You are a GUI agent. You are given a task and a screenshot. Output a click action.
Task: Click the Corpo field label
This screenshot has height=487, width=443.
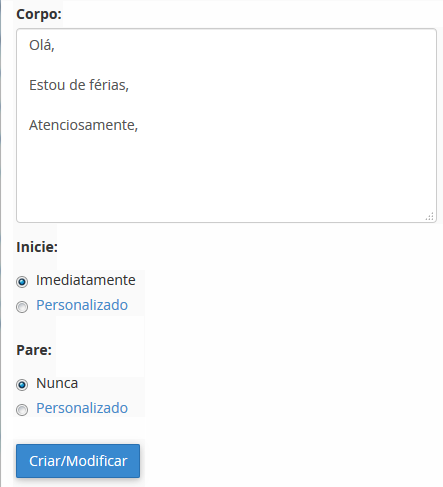39,14
